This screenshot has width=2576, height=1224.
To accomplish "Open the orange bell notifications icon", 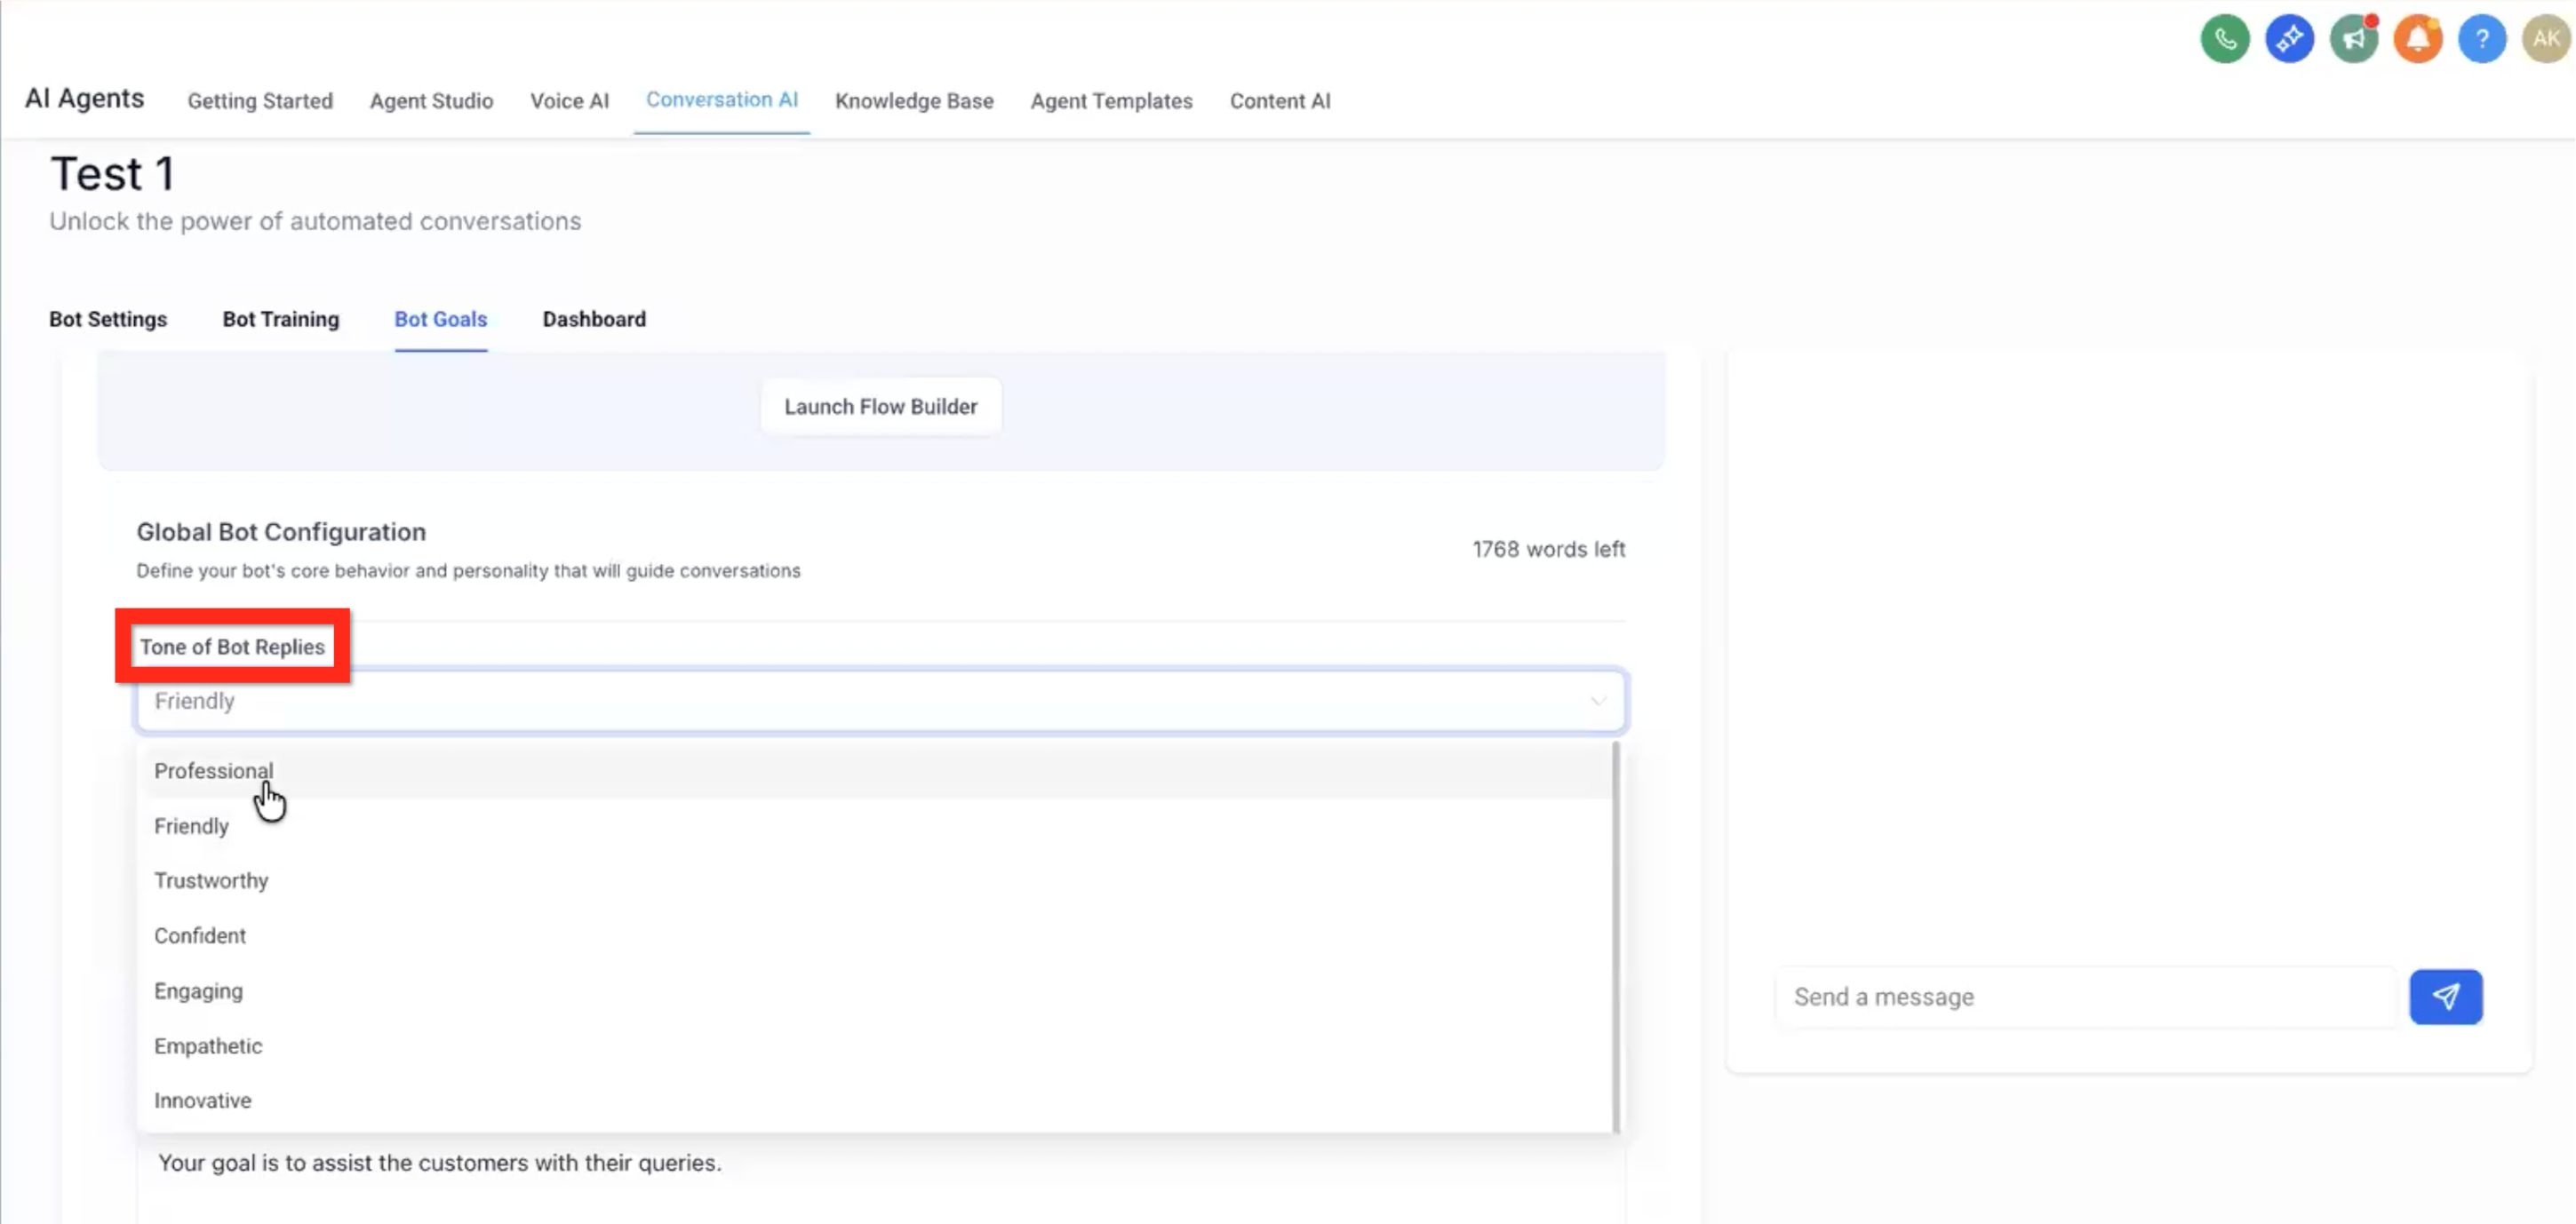I will tap(2418, 39).
